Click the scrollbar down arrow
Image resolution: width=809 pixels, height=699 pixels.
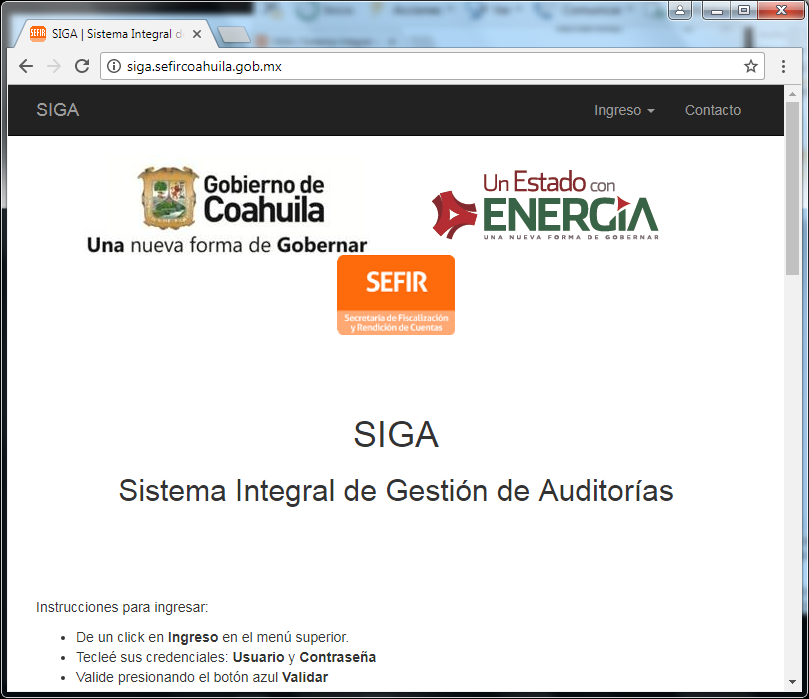pos(792,682)
